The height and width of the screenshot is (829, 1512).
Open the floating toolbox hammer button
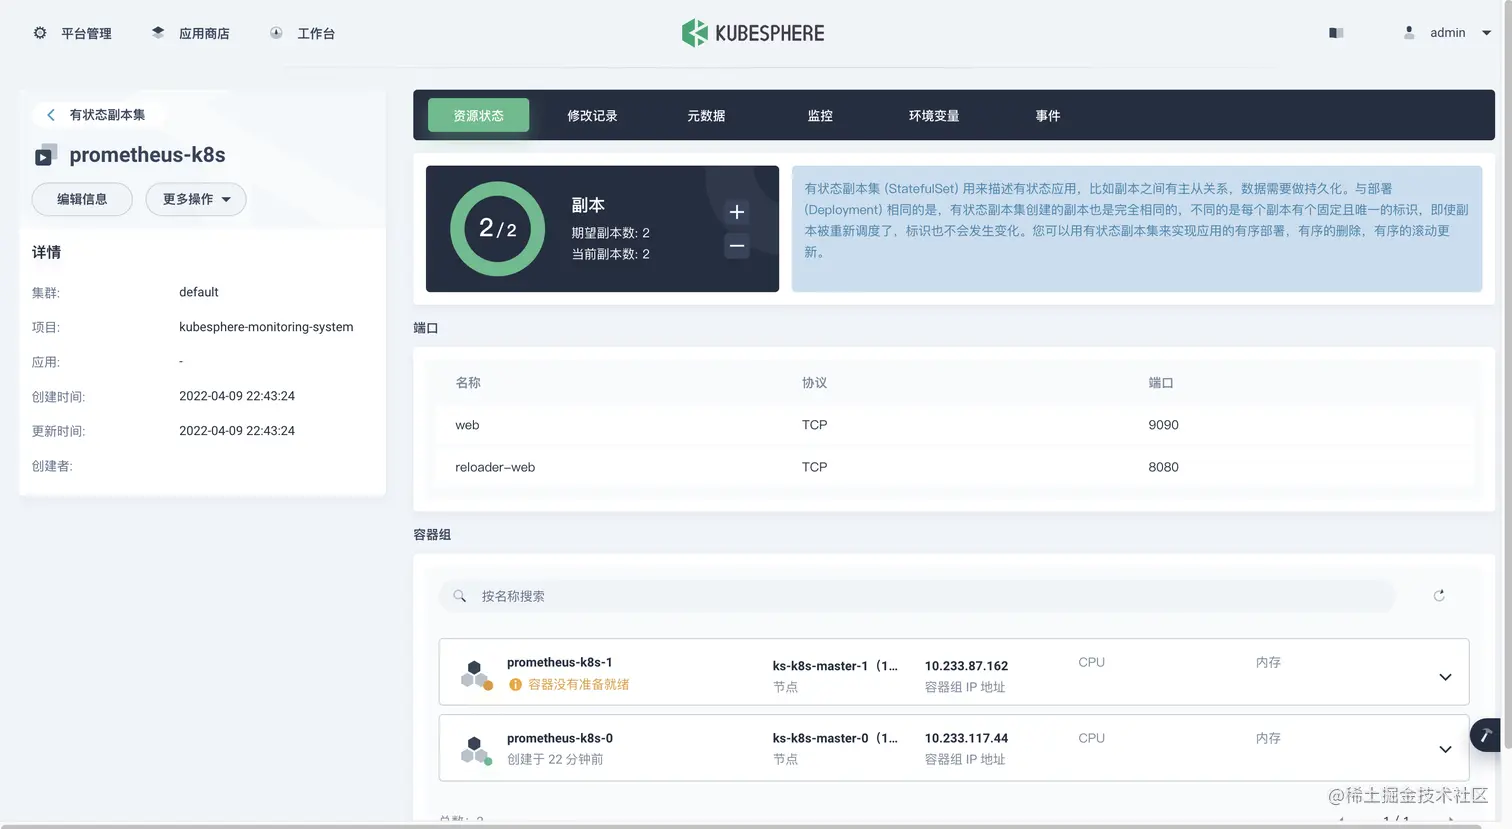click(1487, 735)
